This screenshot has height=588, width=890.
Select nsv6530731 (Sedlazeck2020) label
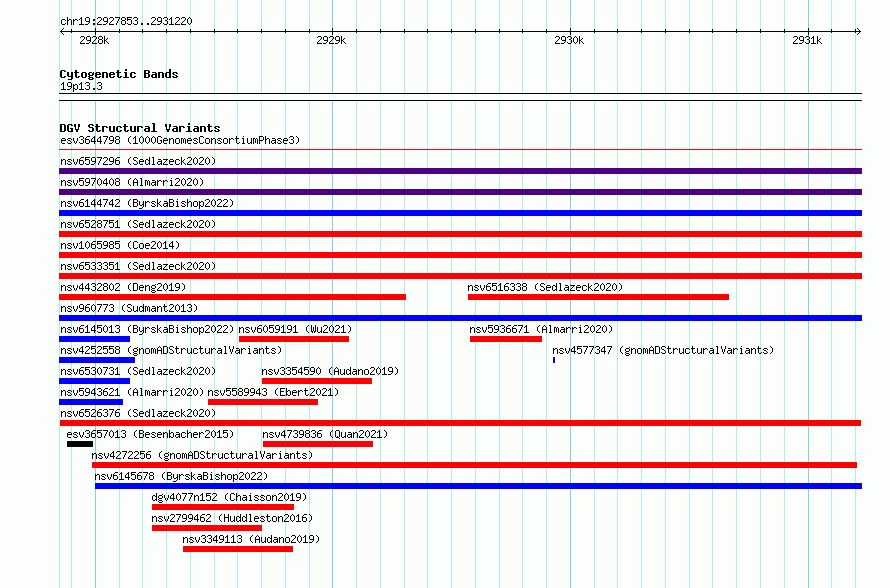click(138, 371)
